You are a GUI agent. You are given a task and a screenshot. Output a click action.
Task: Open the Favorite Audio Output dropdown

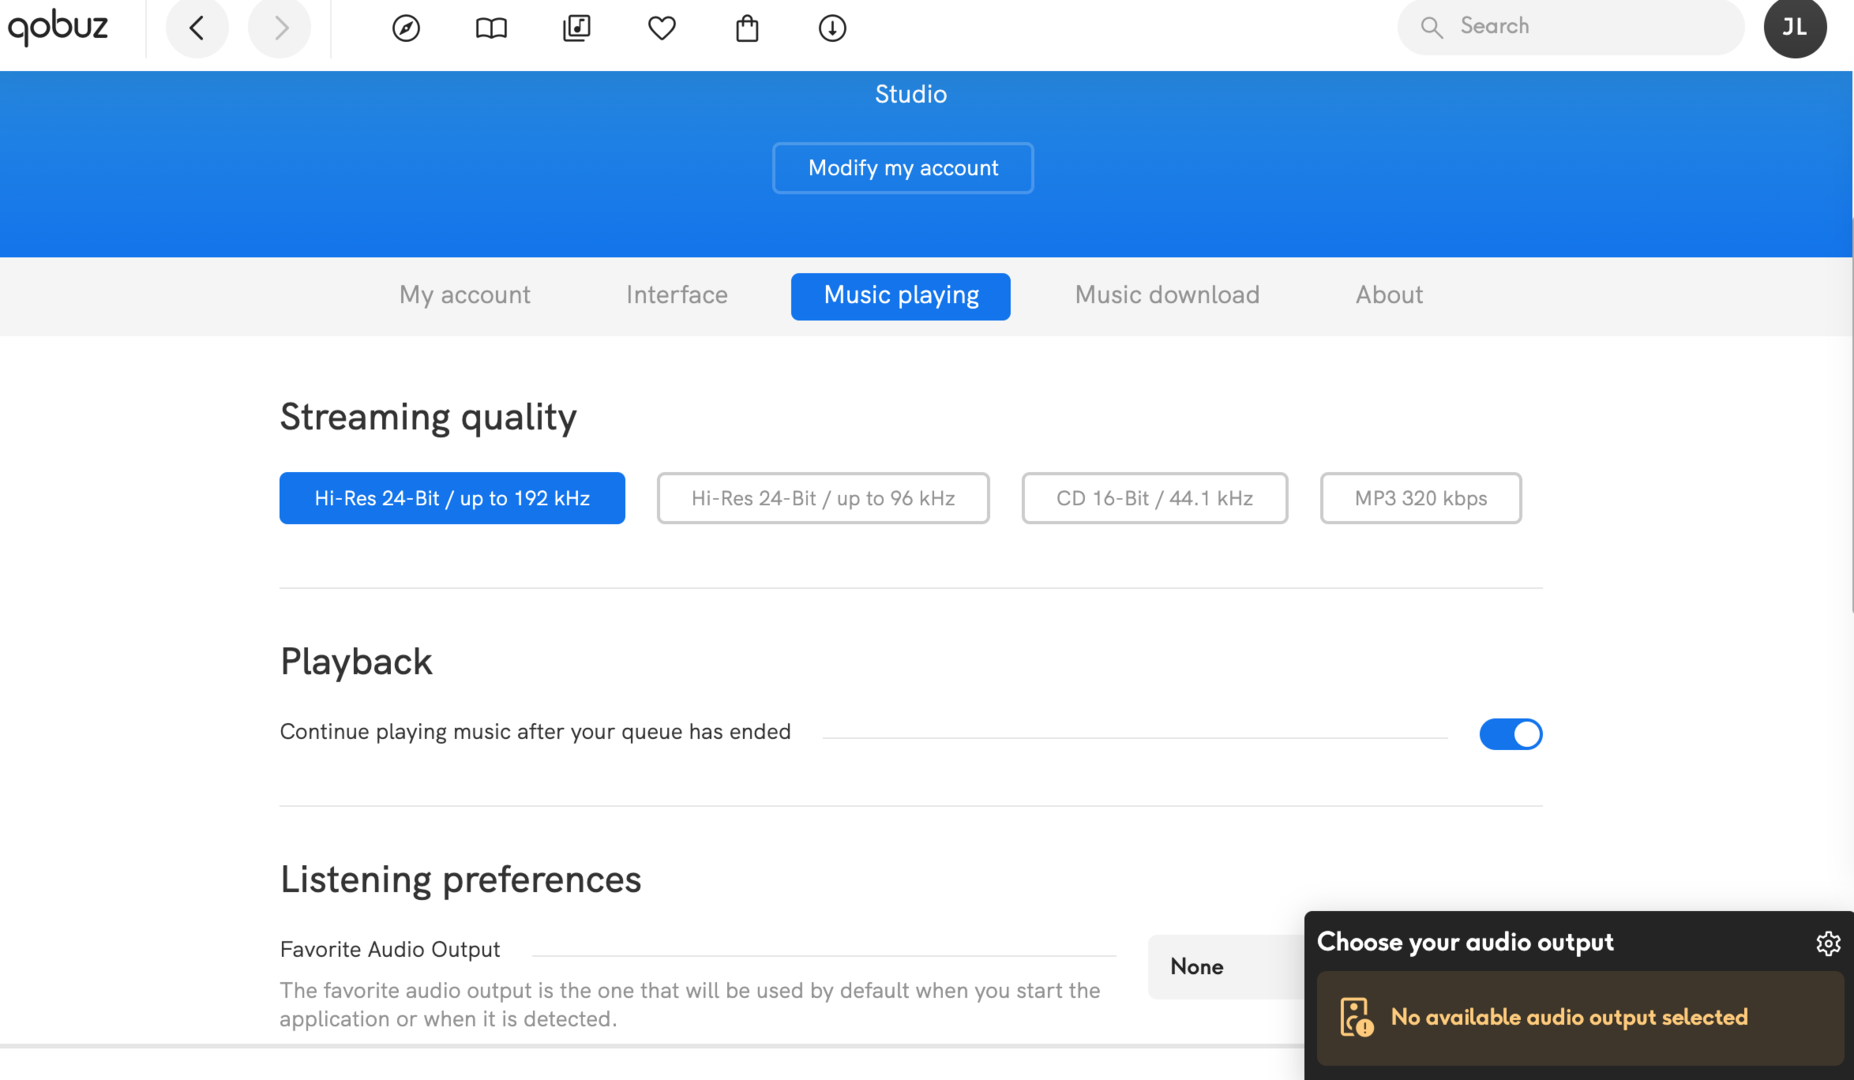[1226, 967]
